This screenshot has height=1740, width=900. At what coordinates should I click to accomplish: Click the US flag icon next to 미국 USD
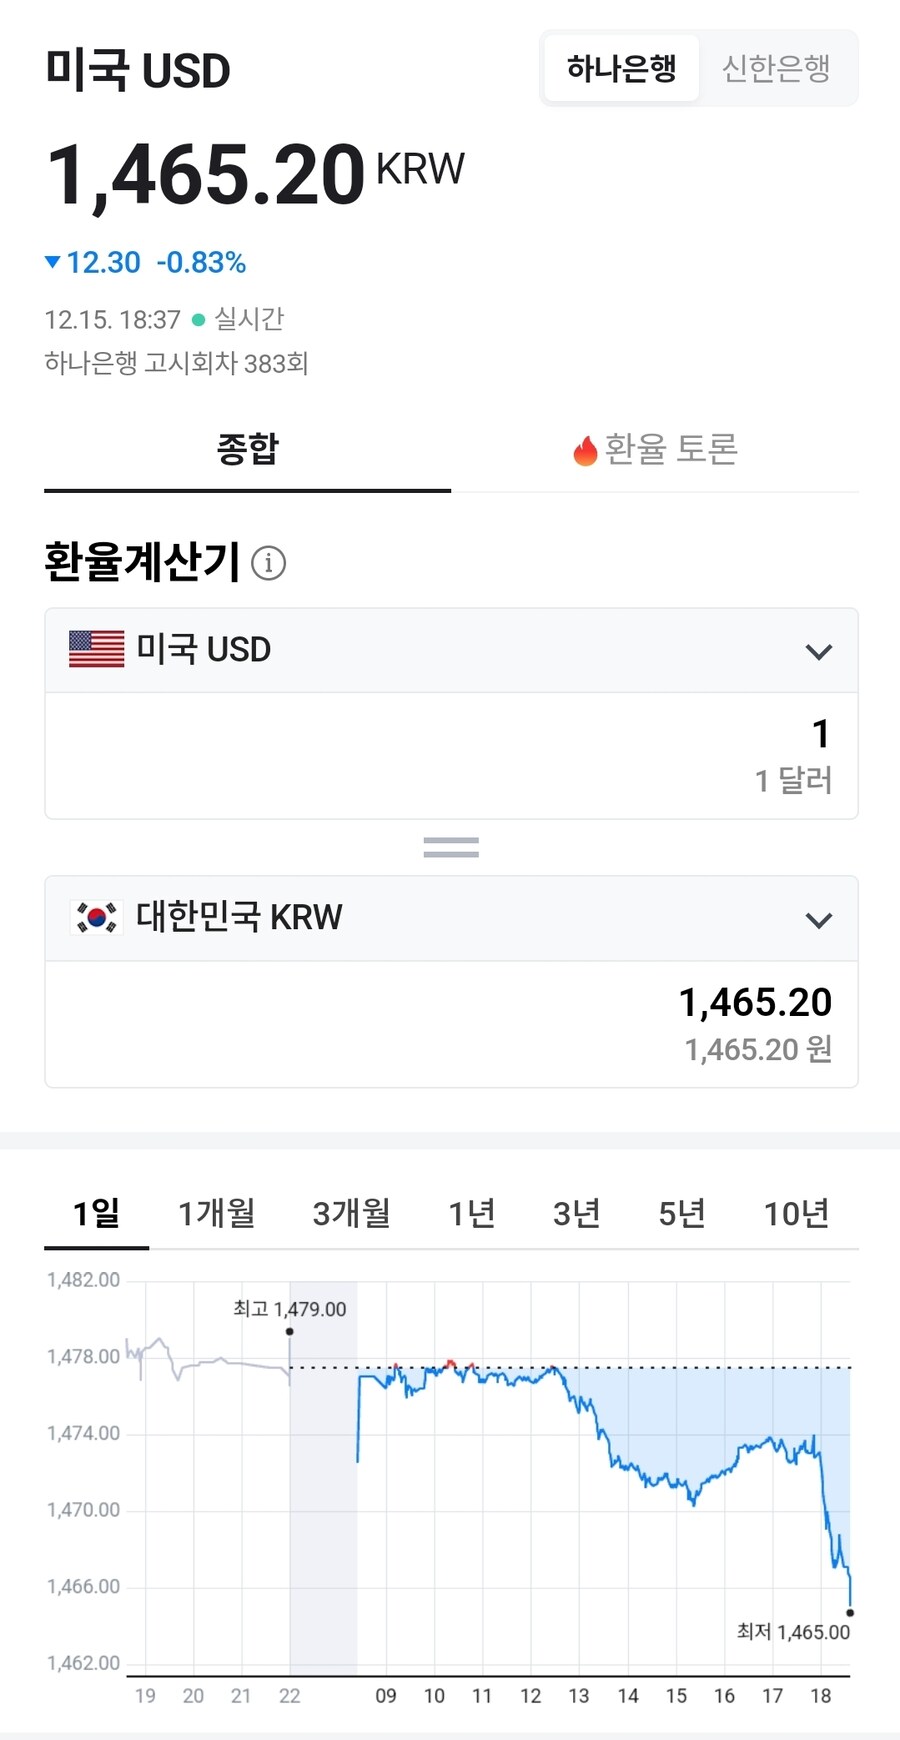coord(94,649)
